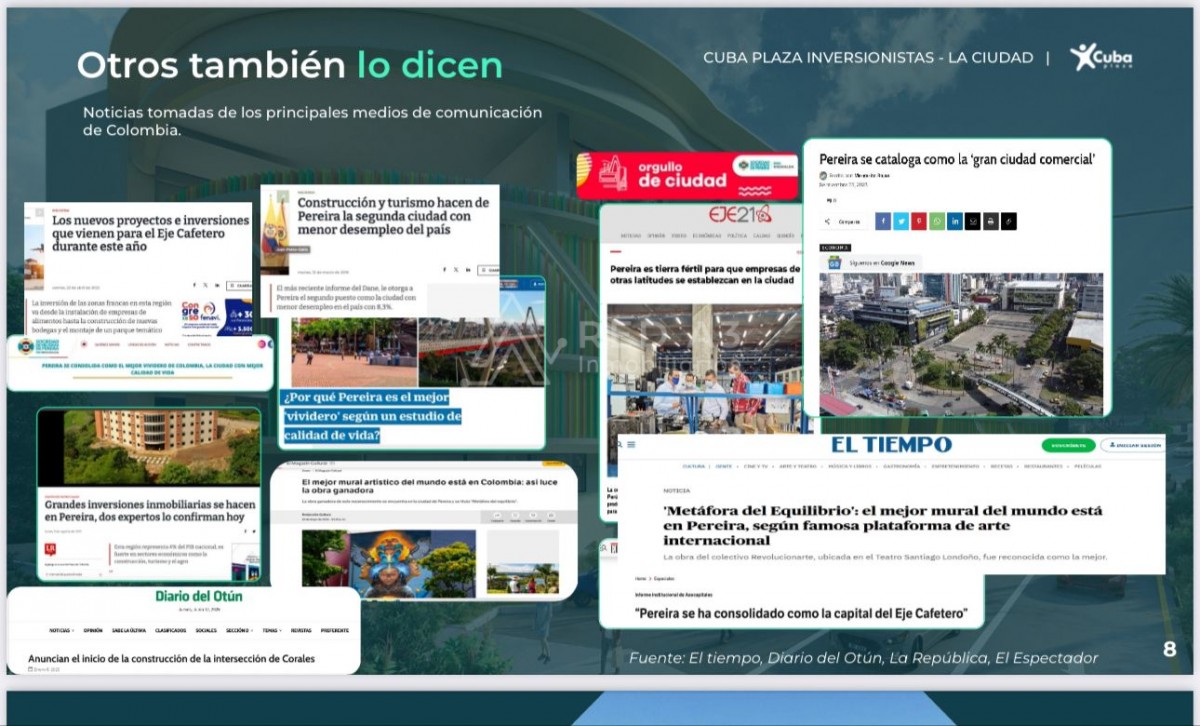Click the aerial city photo in the Pereira article
This screenshot has width=1200, height=726.
coord(961,344)
